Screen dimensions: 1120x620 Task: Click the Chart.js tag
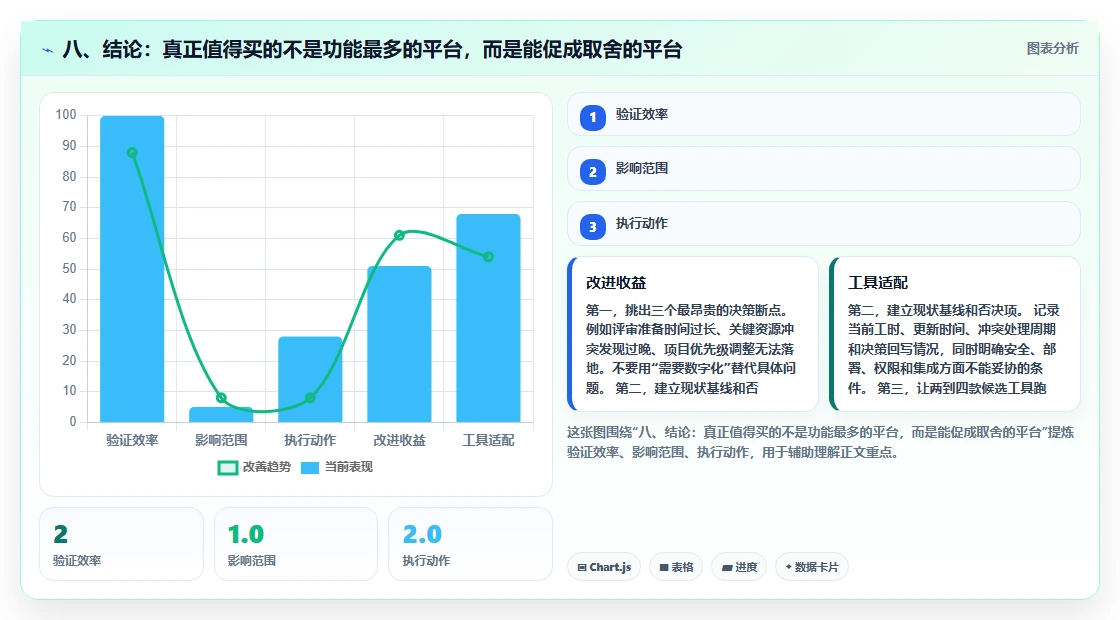[x=604, y=567]
